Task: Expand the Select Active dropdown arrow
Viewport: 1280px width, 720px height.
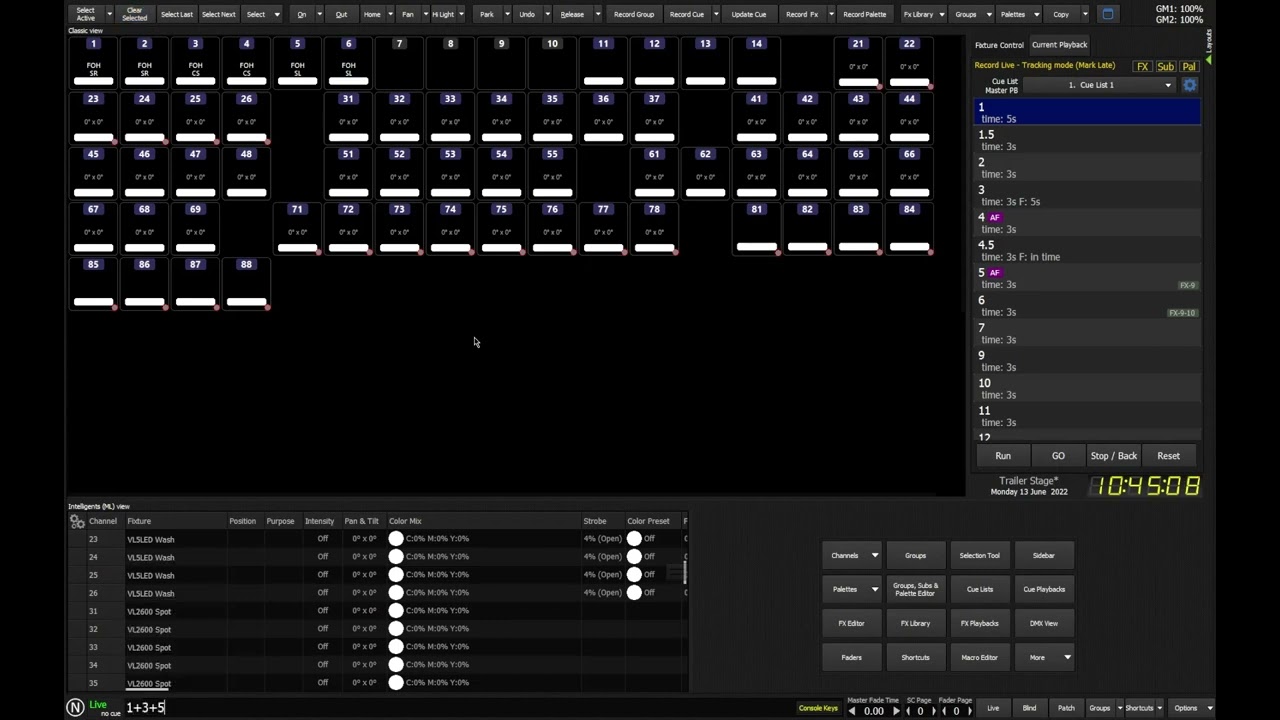Action: click(x=110, y=14)
